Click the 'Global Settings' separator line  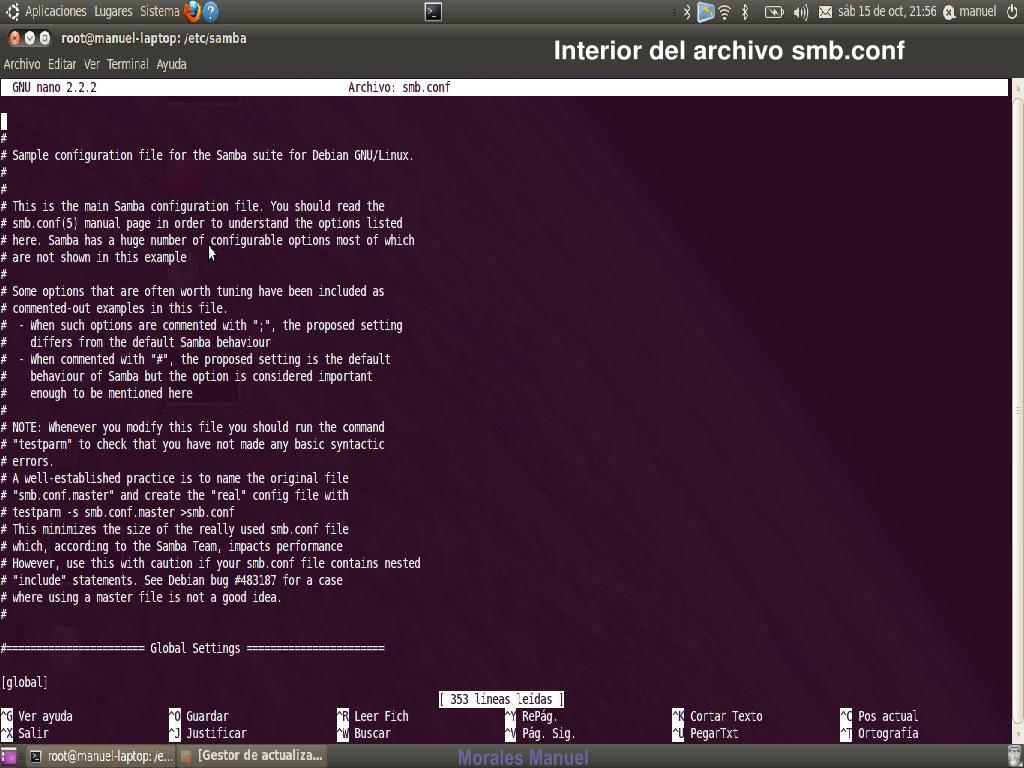click(x=193, y=648)
